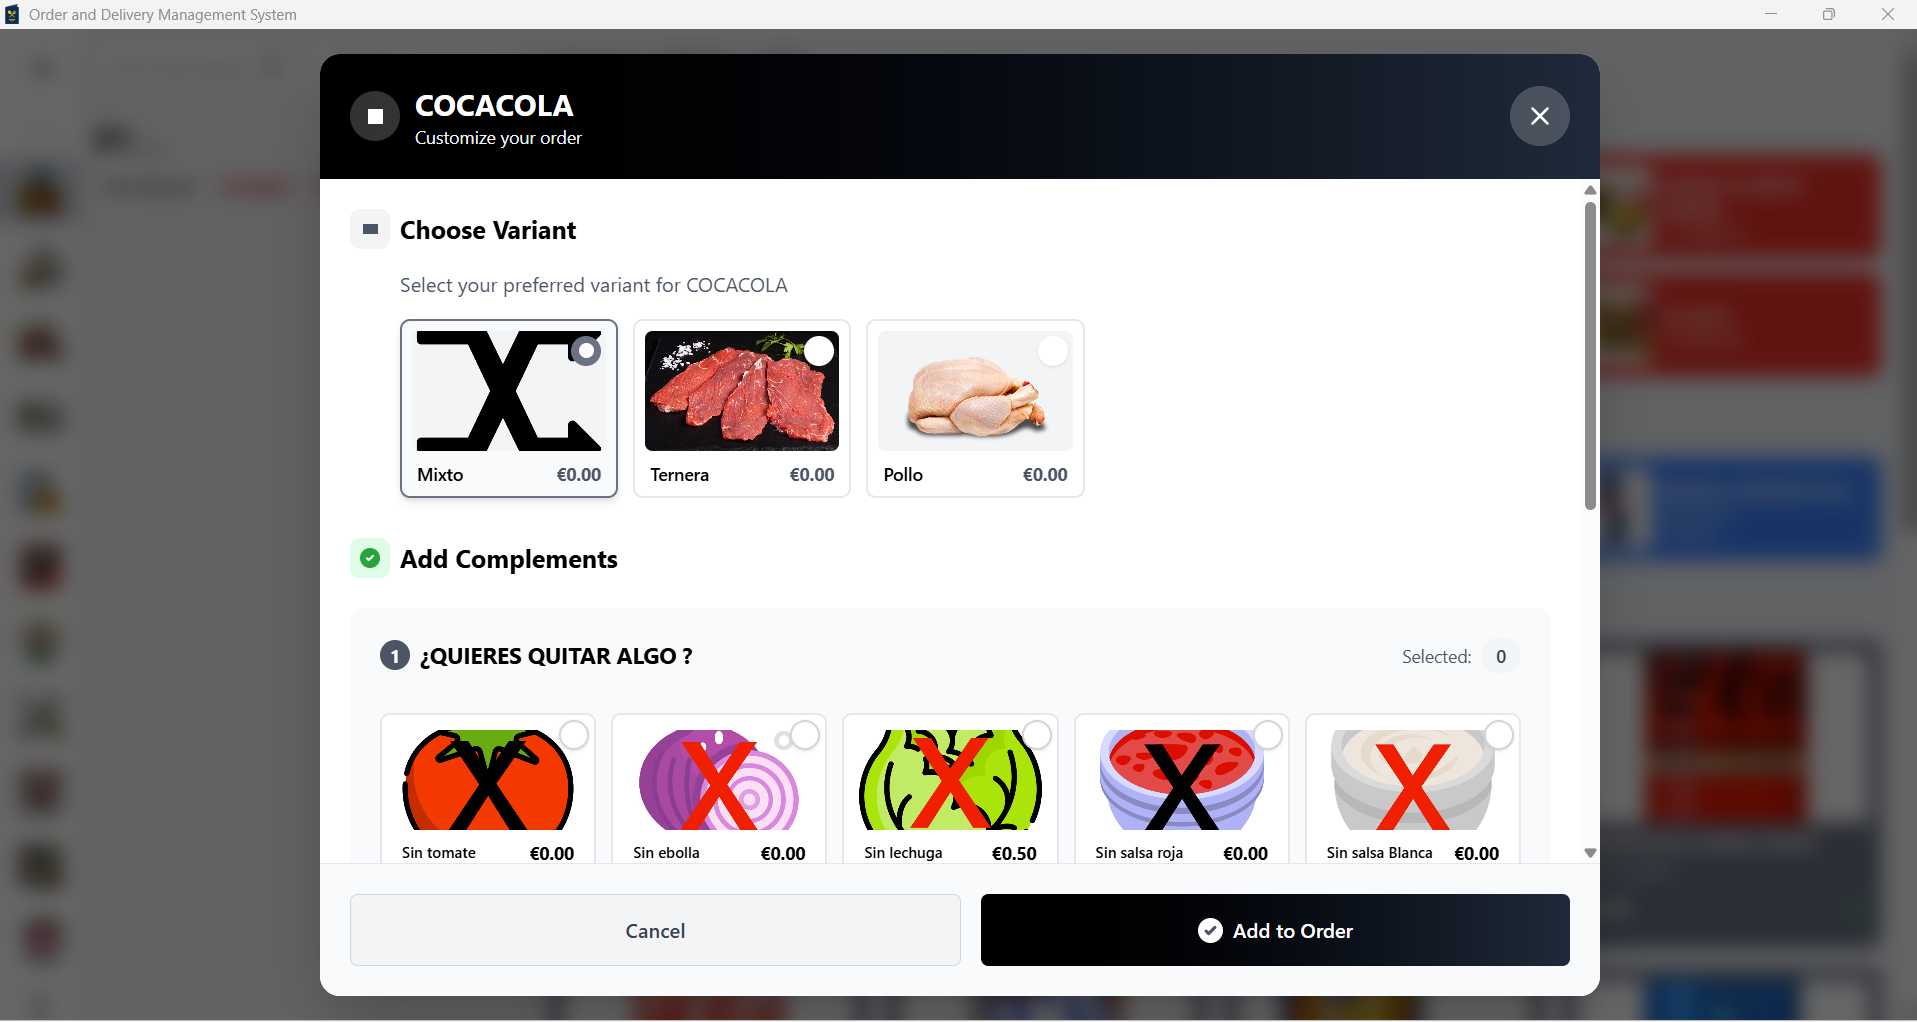Screen dimensions: 1917x1022
Task: Click the Pollo chicken thumbnail image
Action: [975, 391]
